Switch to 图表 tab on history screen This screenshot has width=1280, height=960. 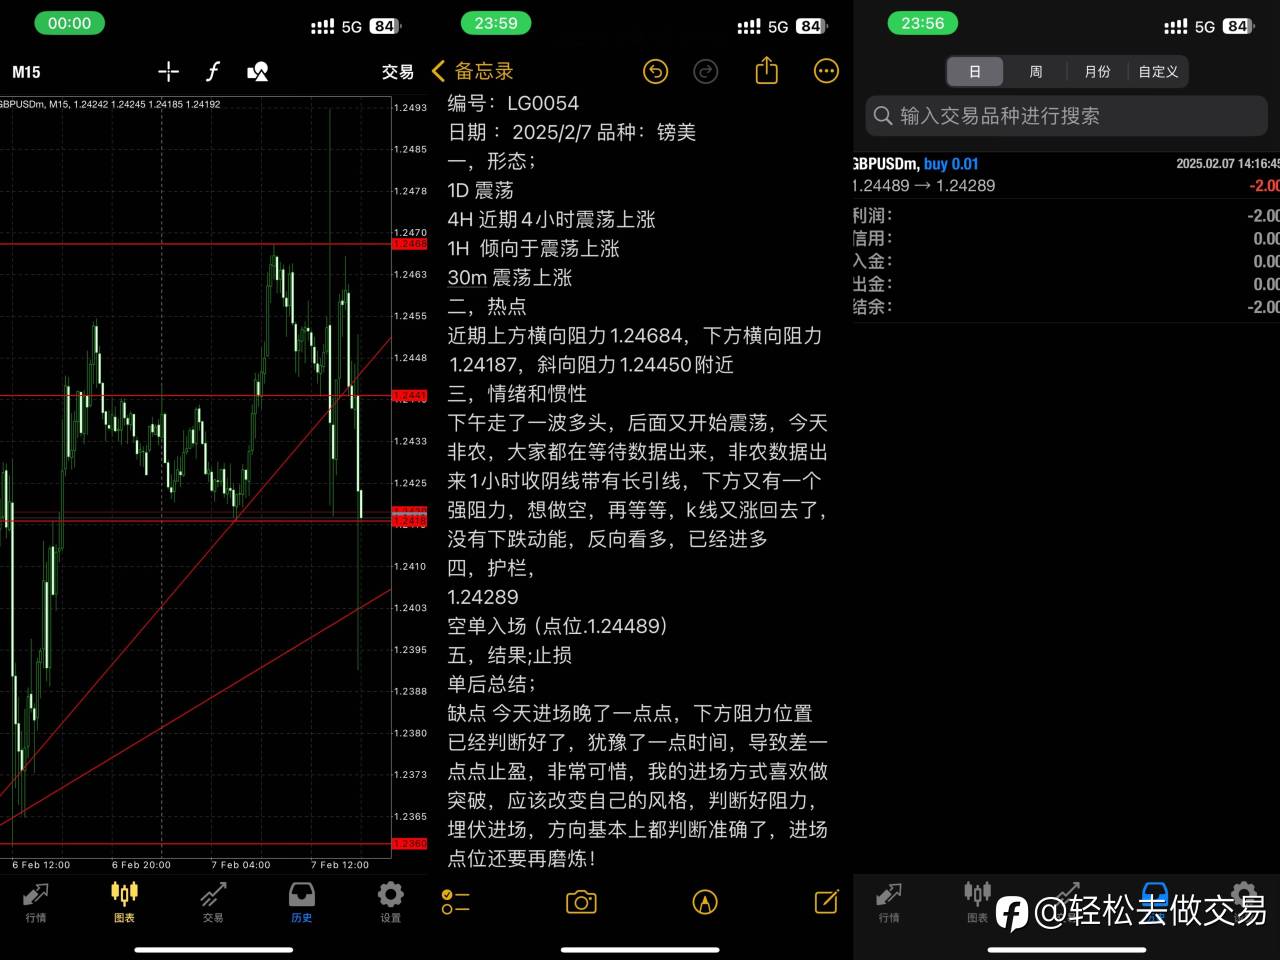pyautogui.click(x=977, y=901)
